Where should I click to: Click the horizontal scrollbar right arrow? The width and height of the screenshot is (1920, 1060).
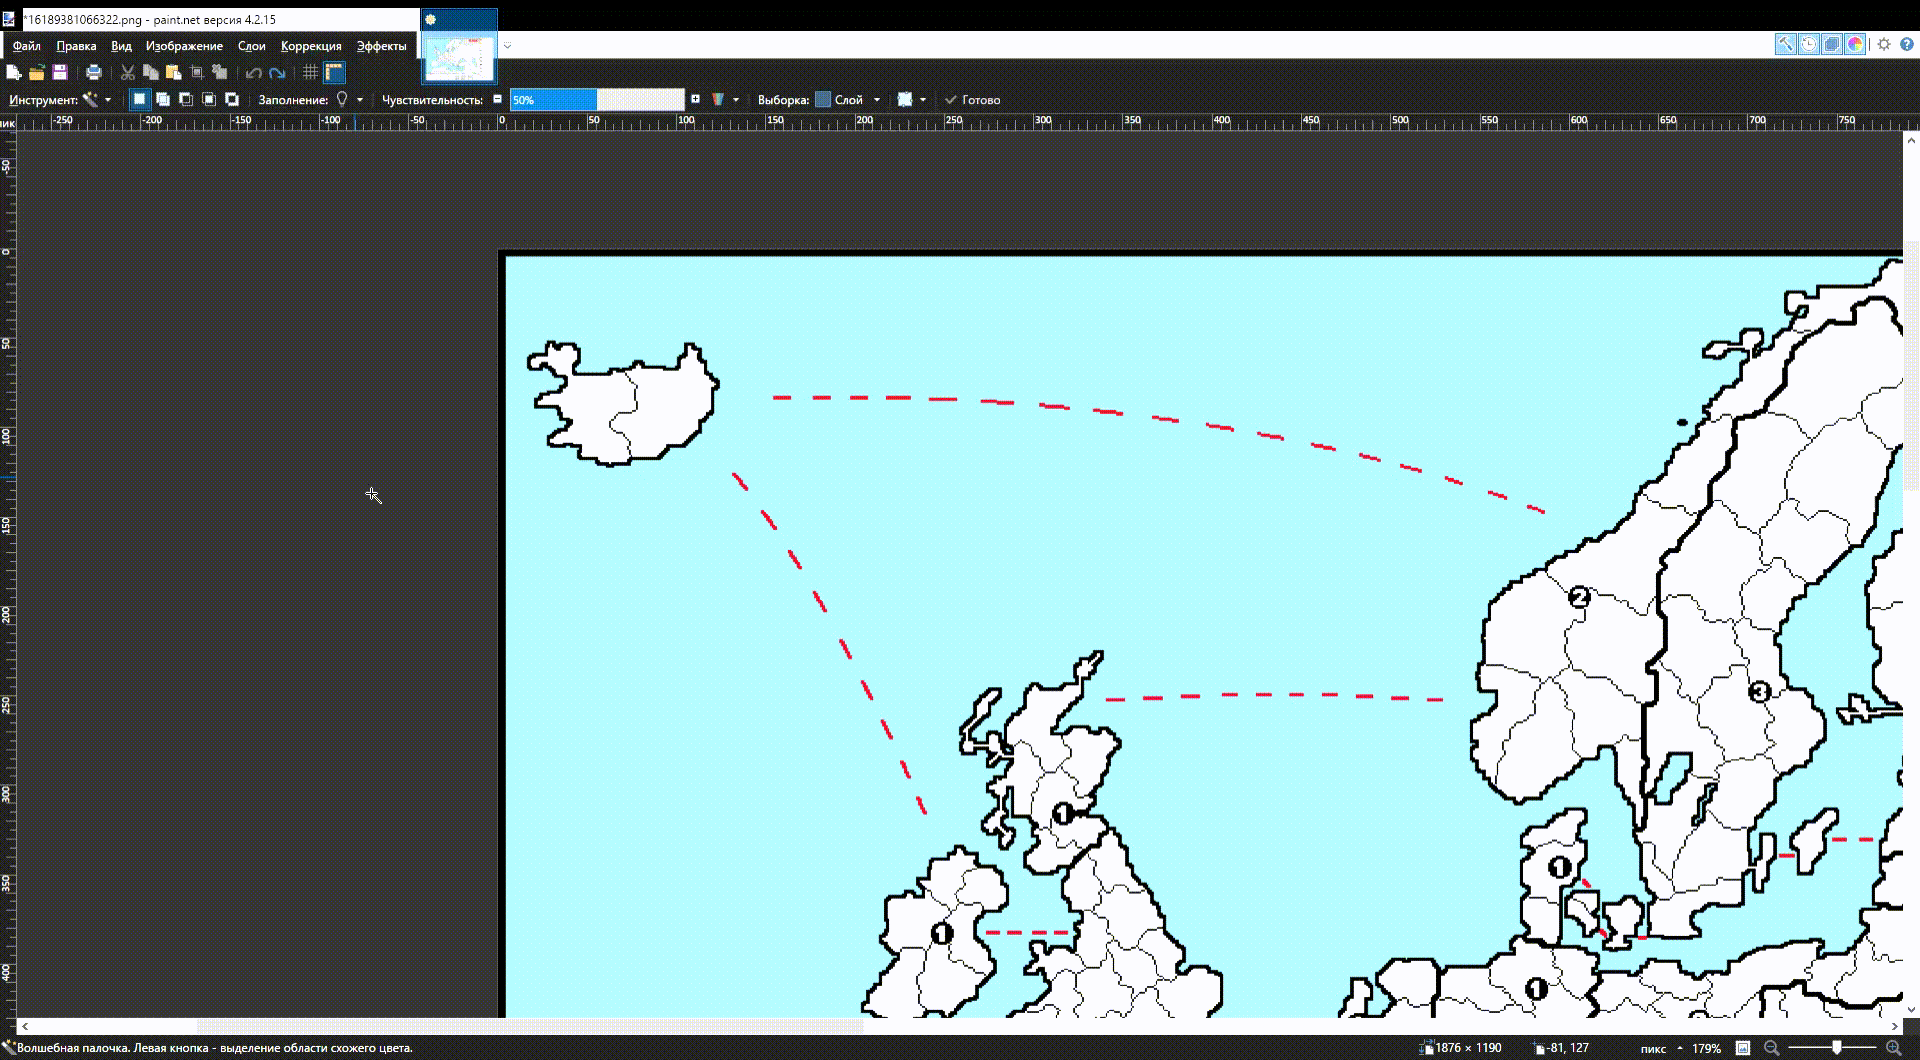point(1894,1026)
